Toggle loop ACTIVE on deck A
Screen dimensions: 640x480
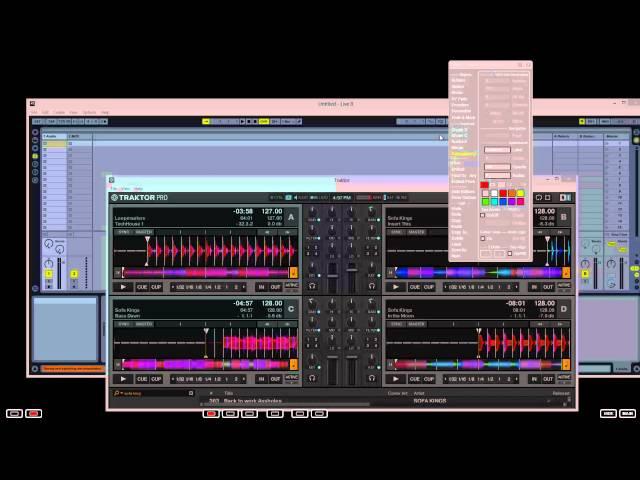pyautogui.click(x=291, y=285)
